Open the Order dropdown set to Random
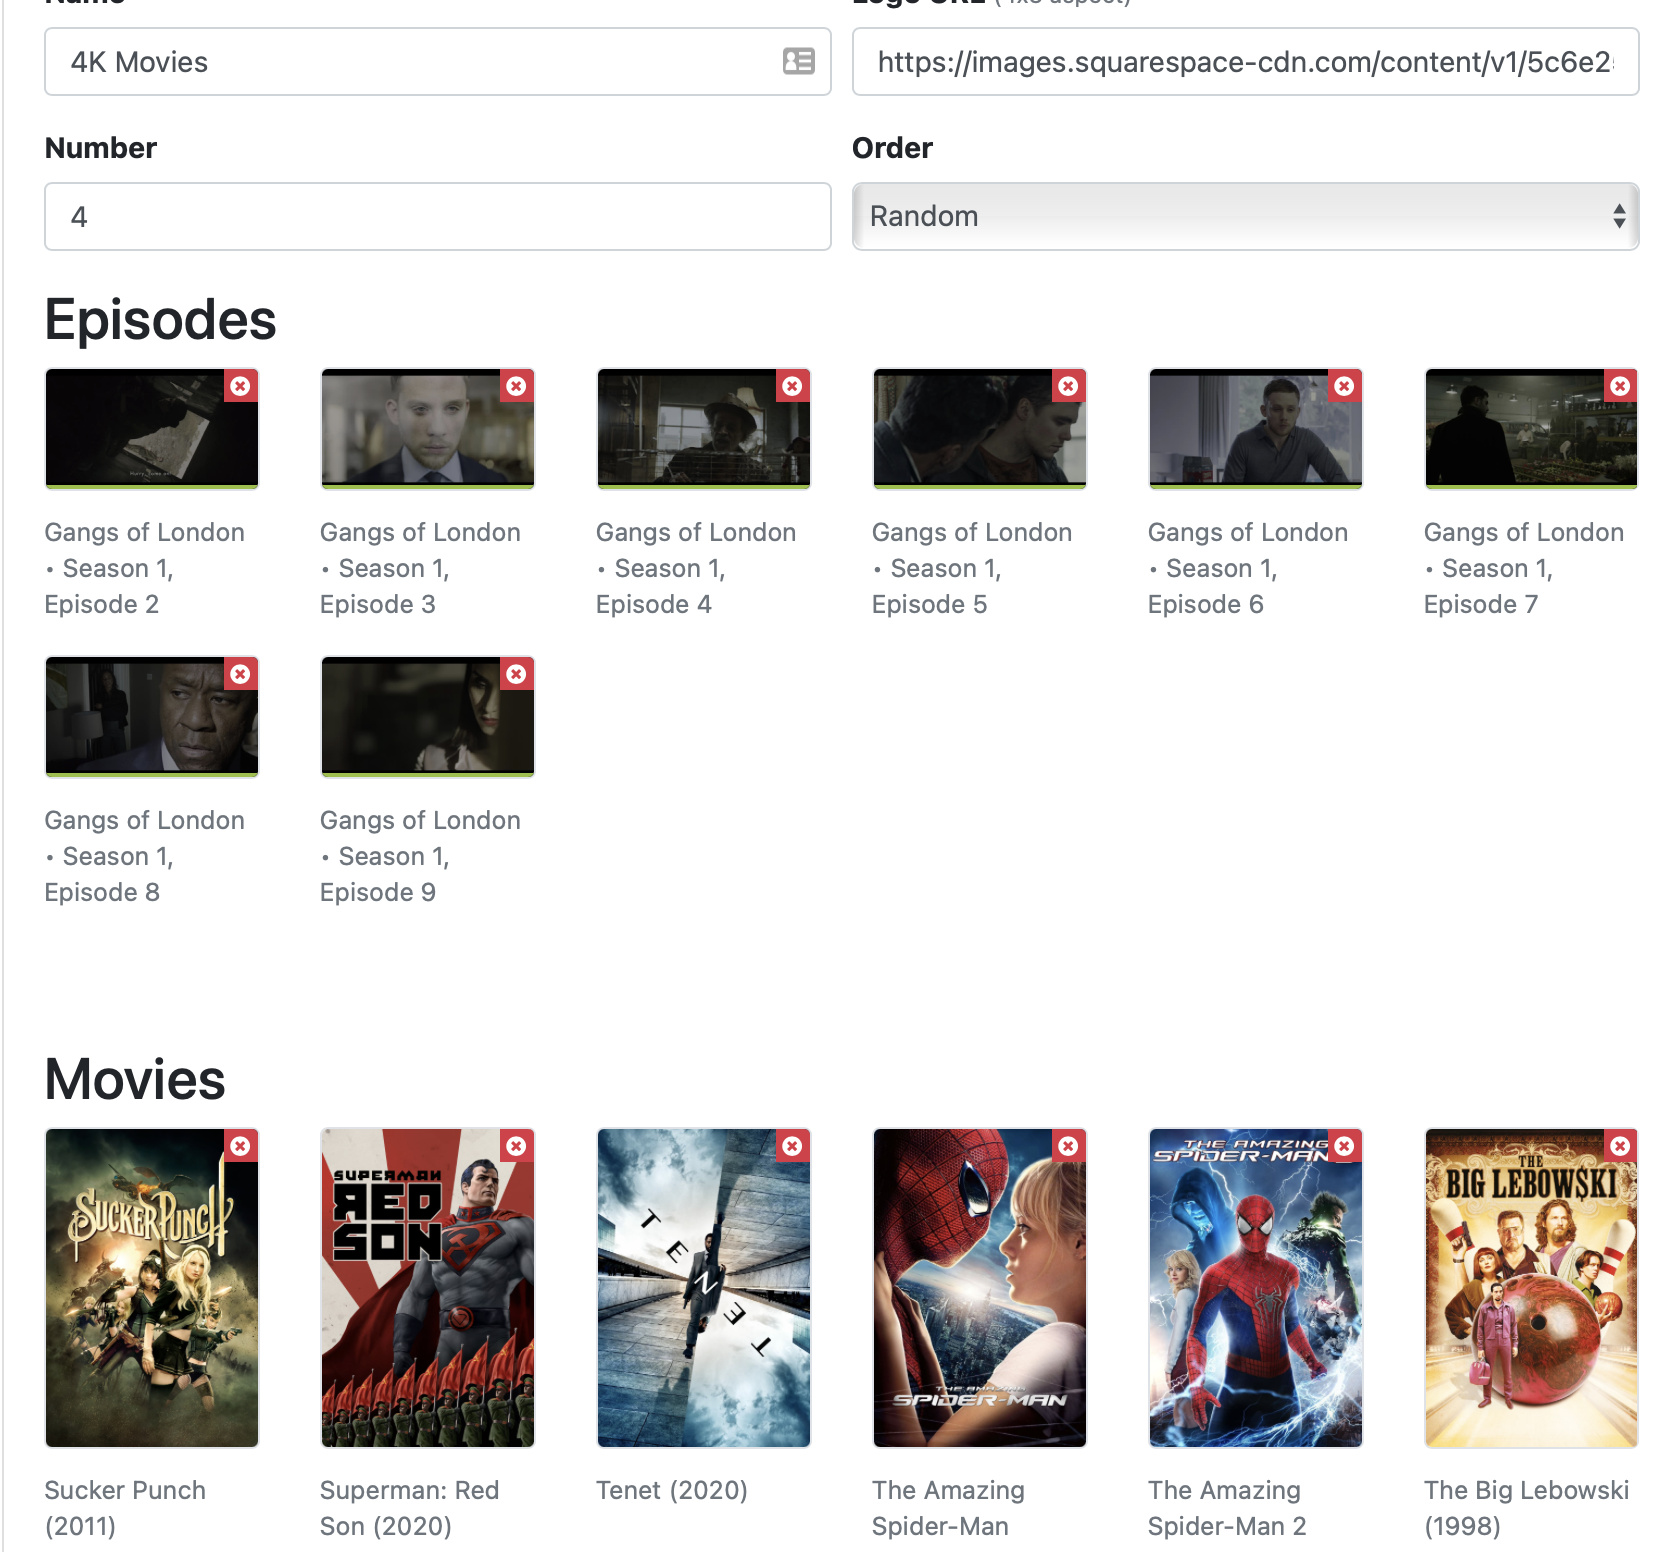Image resolution: width=1674 pixels, height=1552 pixels. click(x=1244, y=216)
